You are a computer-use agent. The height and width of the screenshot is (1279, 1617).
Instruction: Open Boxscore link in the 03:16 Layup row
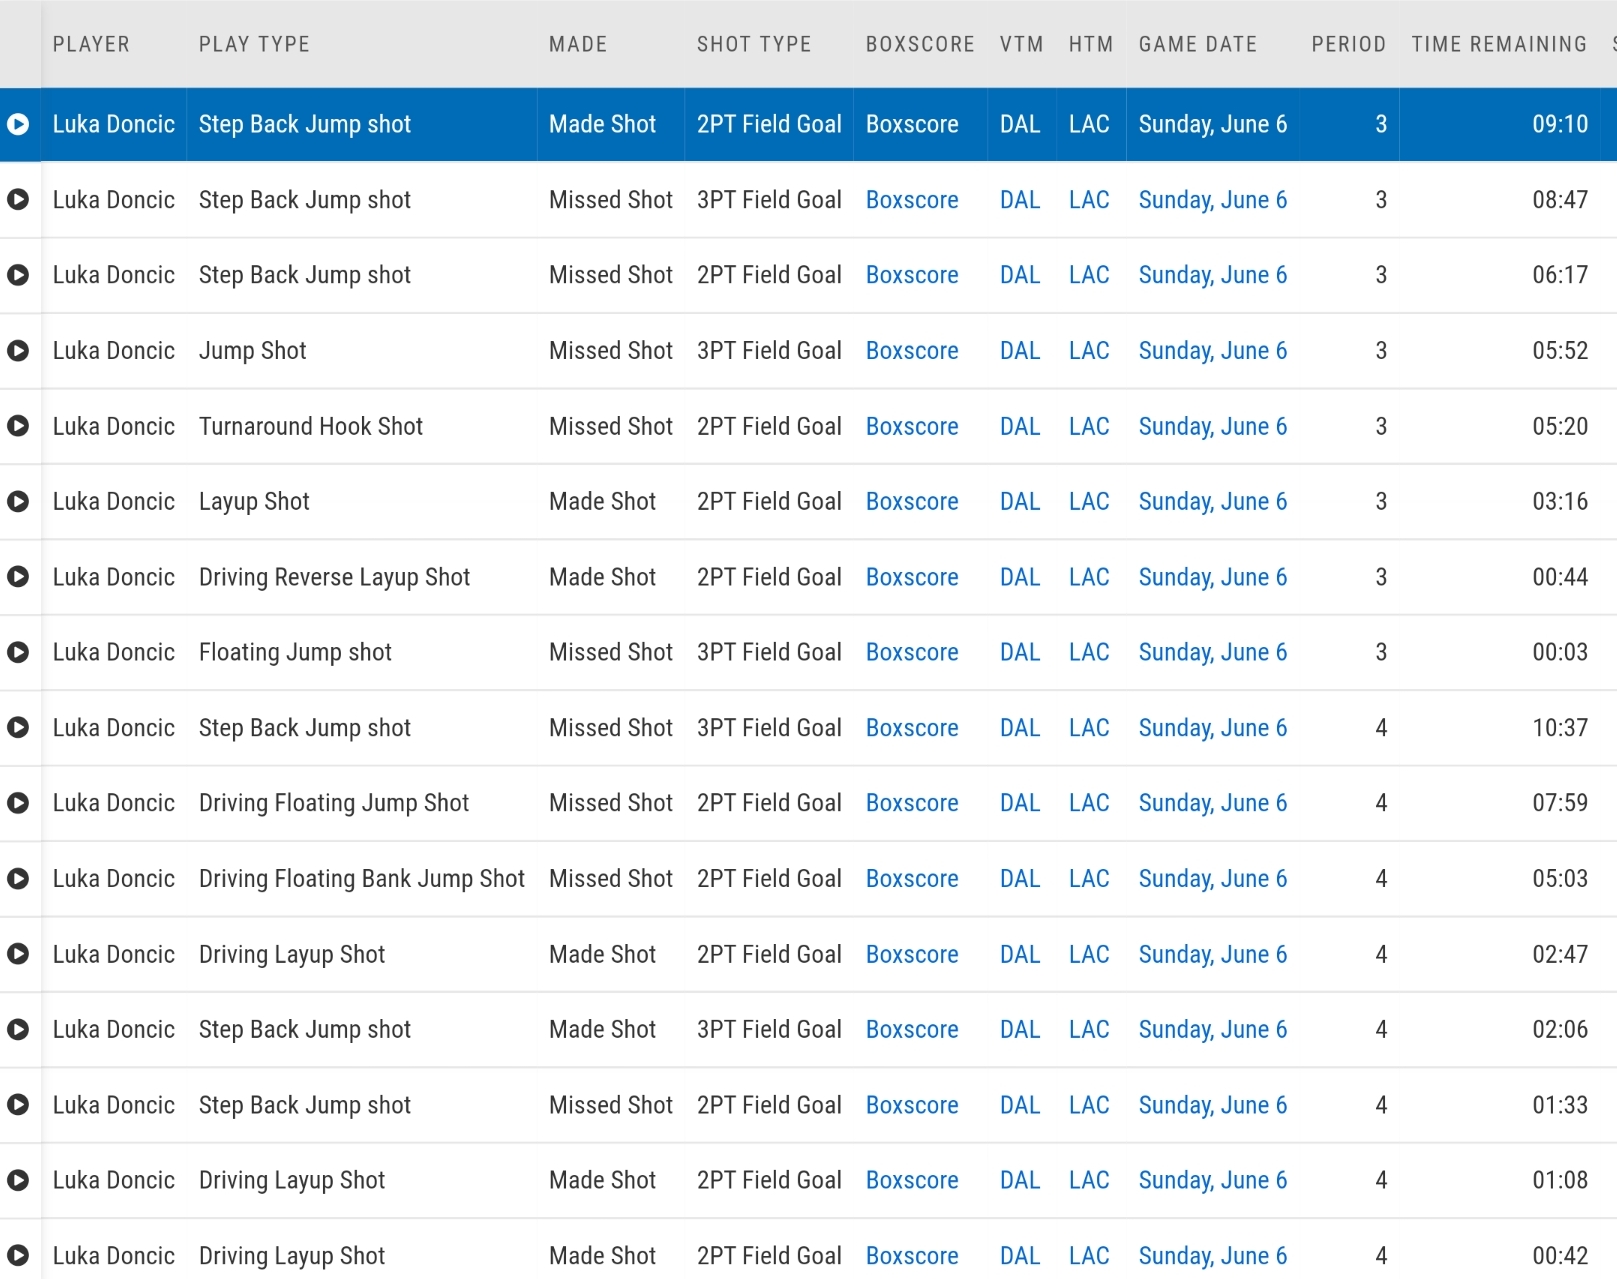coord(912,502)
